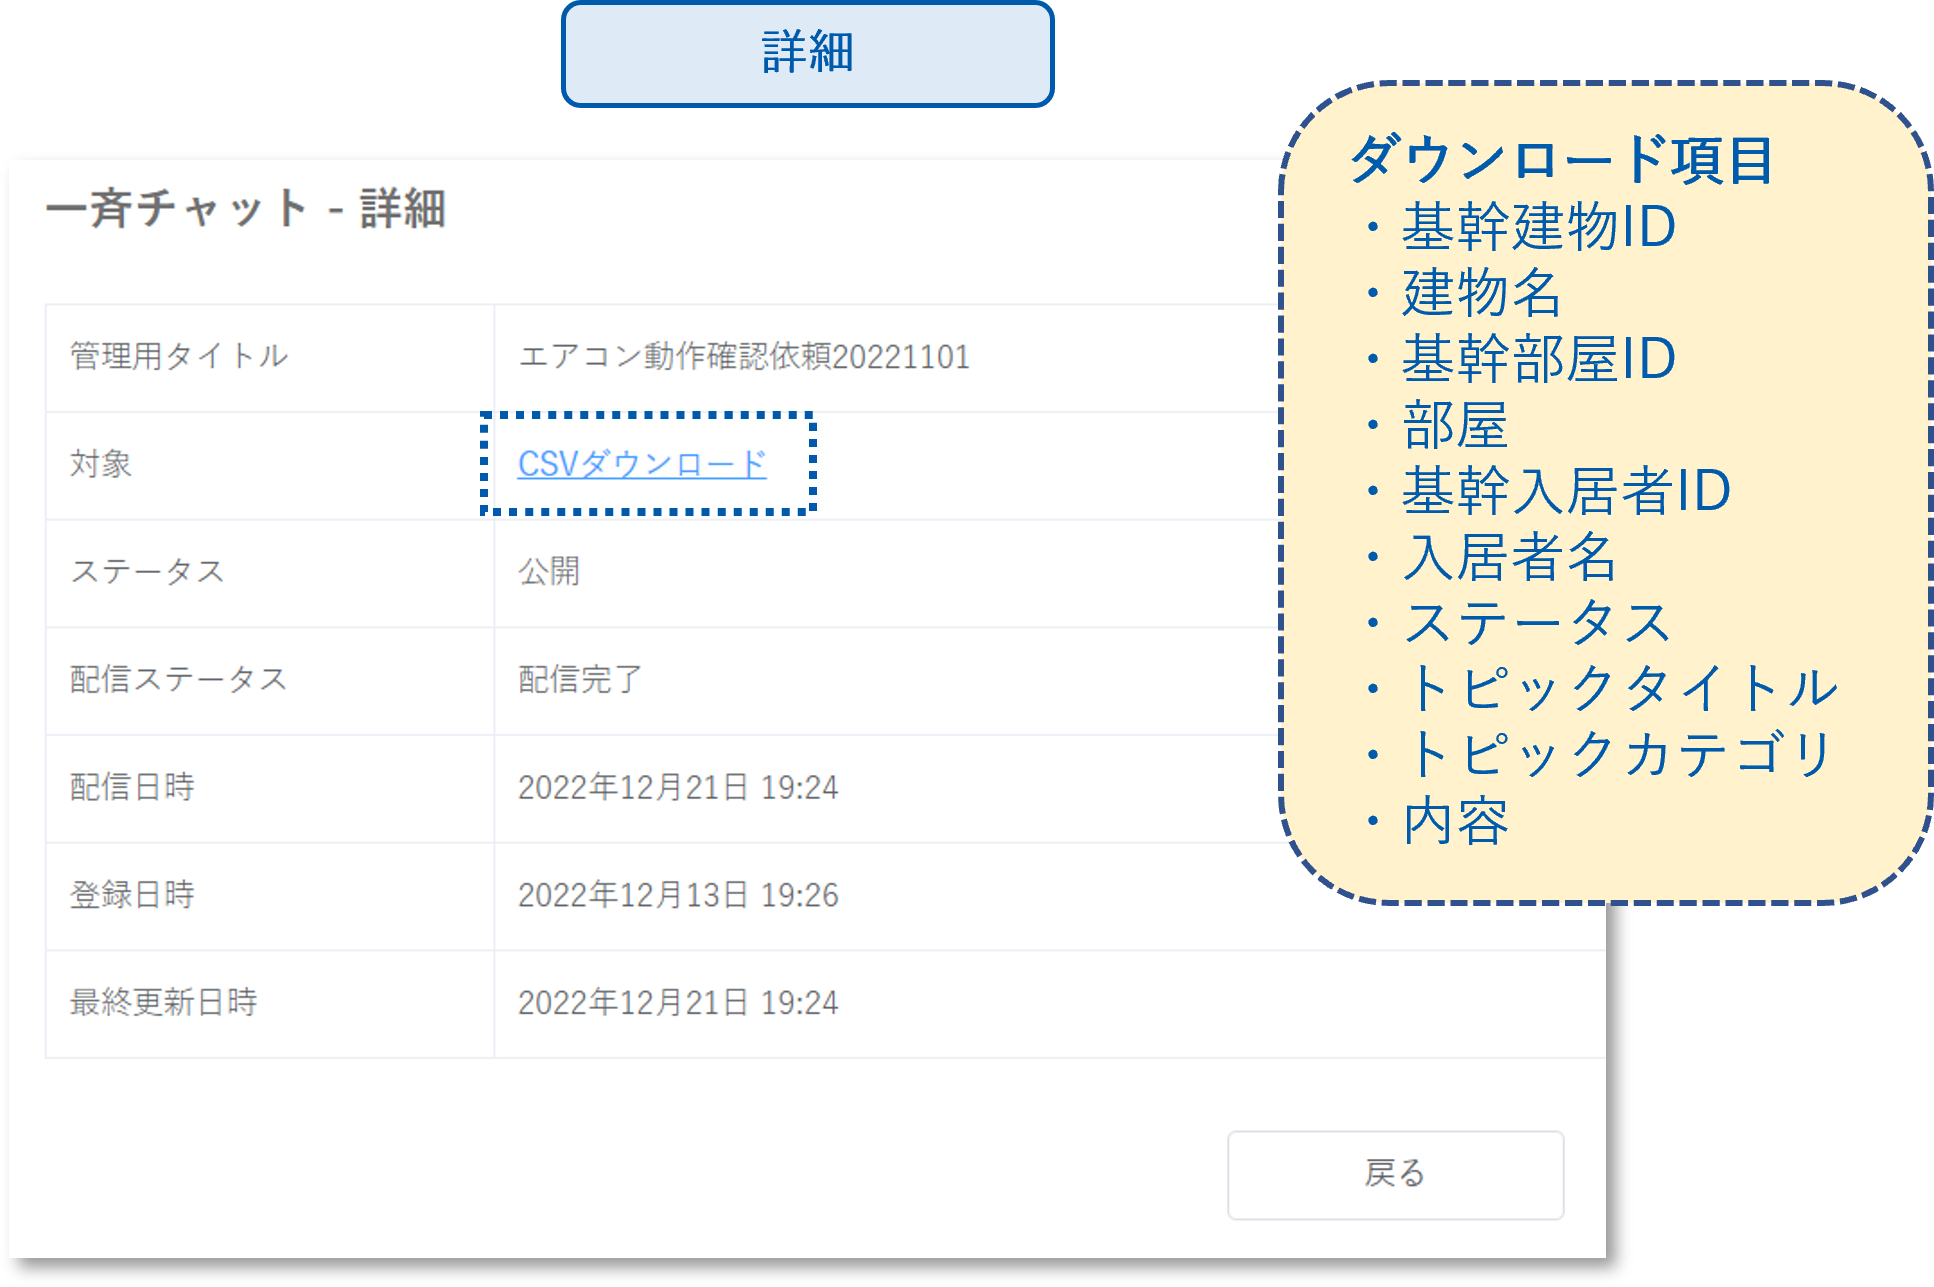Viewport: 1934px width, 1287px height.
Task: Click the ダウンロード項目 callout heading
Action: 1562,160
